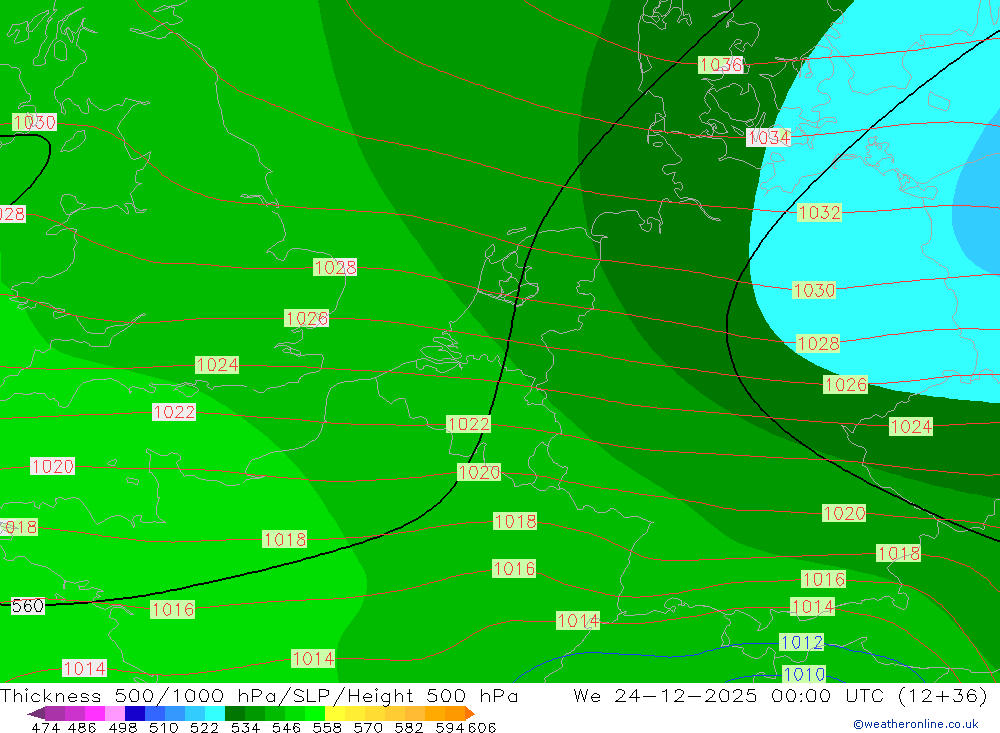Click the 1034 isobar label
The image size is (1000, 733).
(x=768, y=137)
